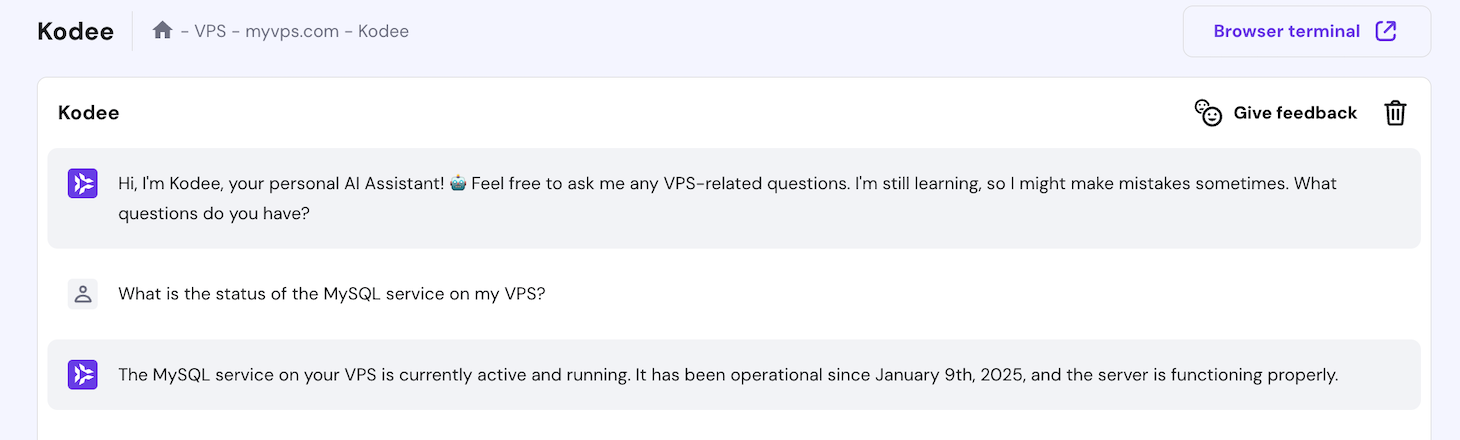Delete the chat using the trash icon
This screenshot has width=1460, height=440.
(1395, 113)
